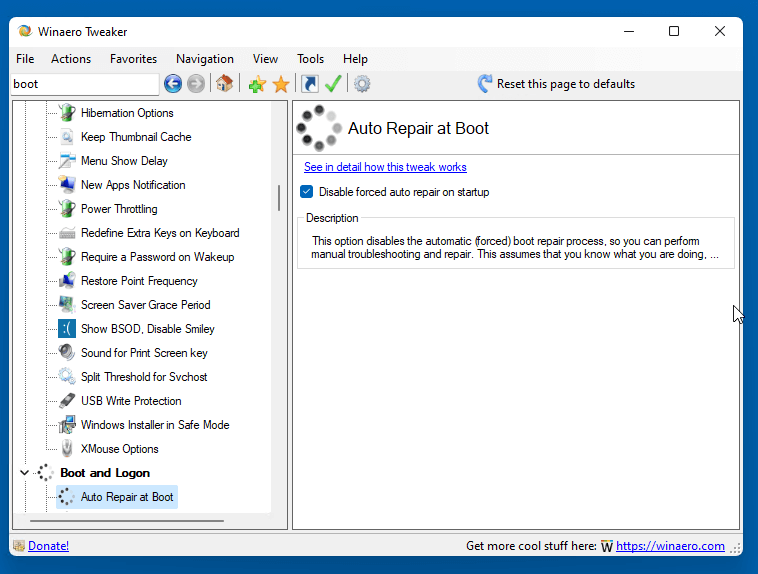Click the gears icon for Svchost threshold

point(67,377)
